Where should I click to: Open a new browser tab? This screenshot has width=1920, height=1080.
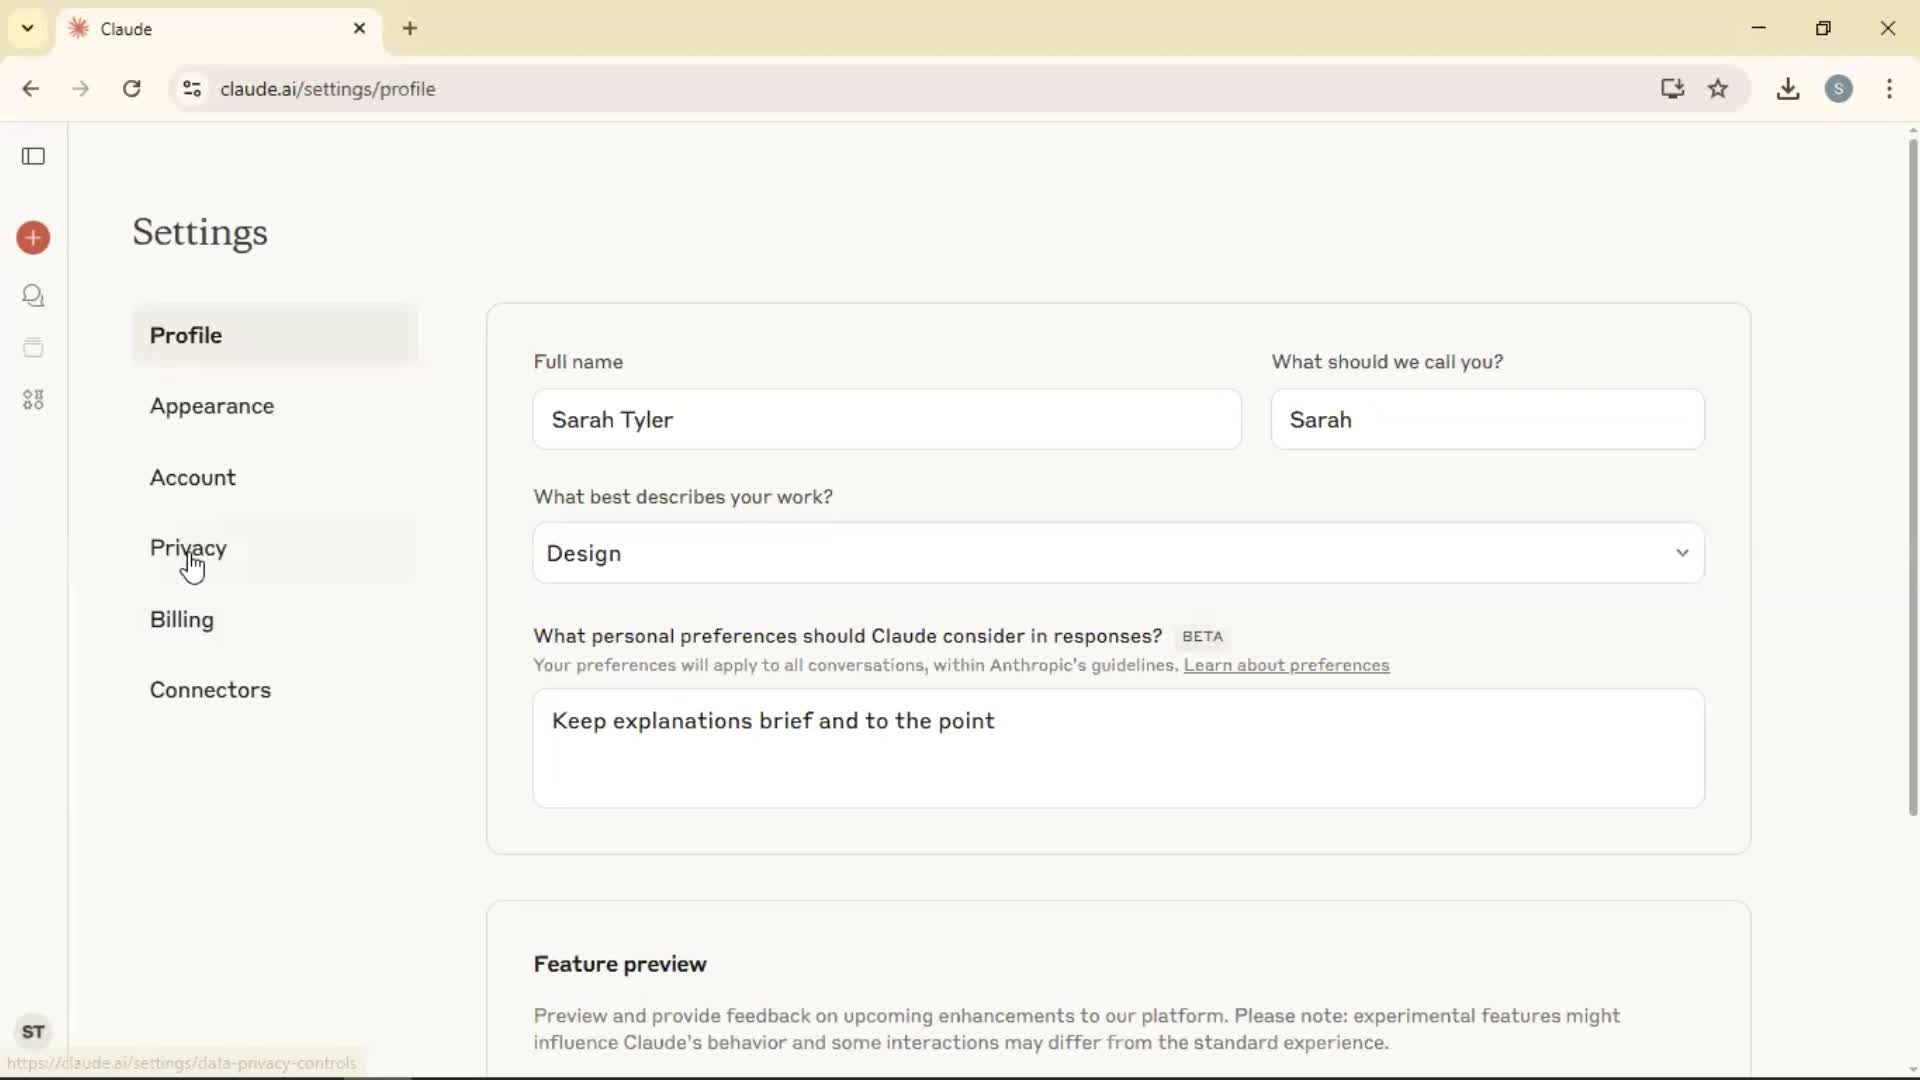coord(410,29)
